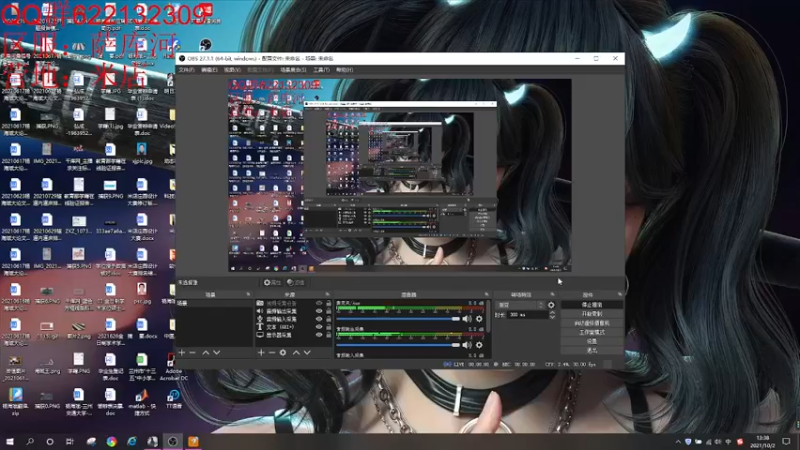The image size is (800, 450).
Task: Click the 开始录制 start recording button
Action: (x=592, y=314)
